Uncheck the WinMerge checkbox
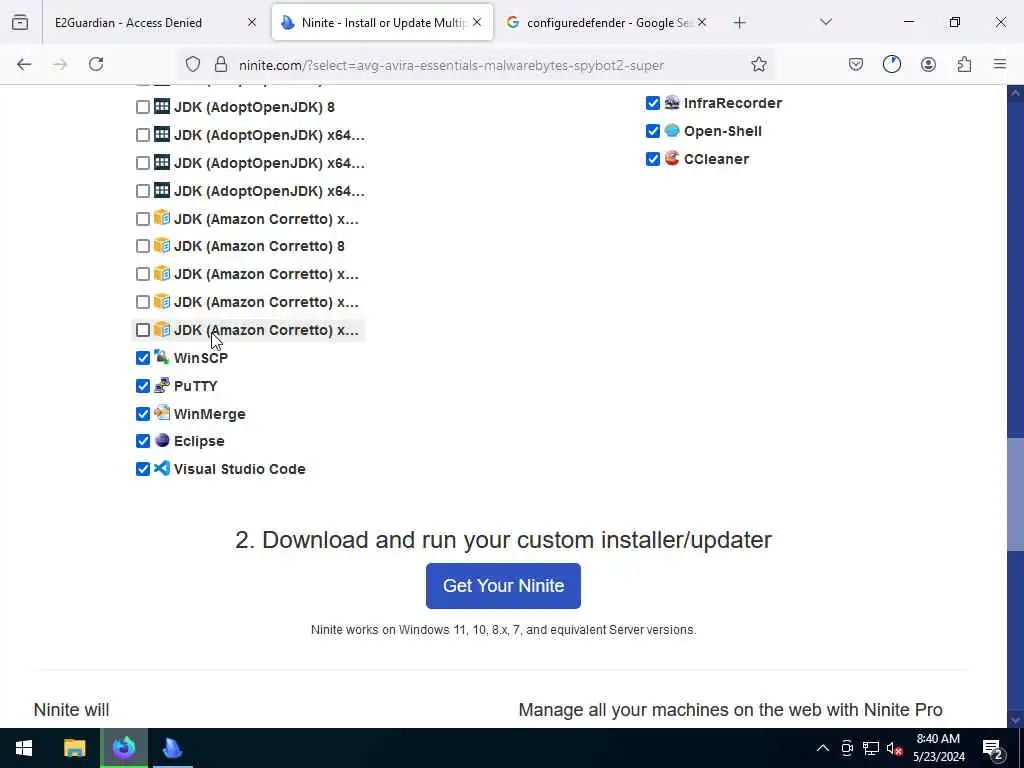The width and height of the screenshot is (1024, 768). pos(142,413)
